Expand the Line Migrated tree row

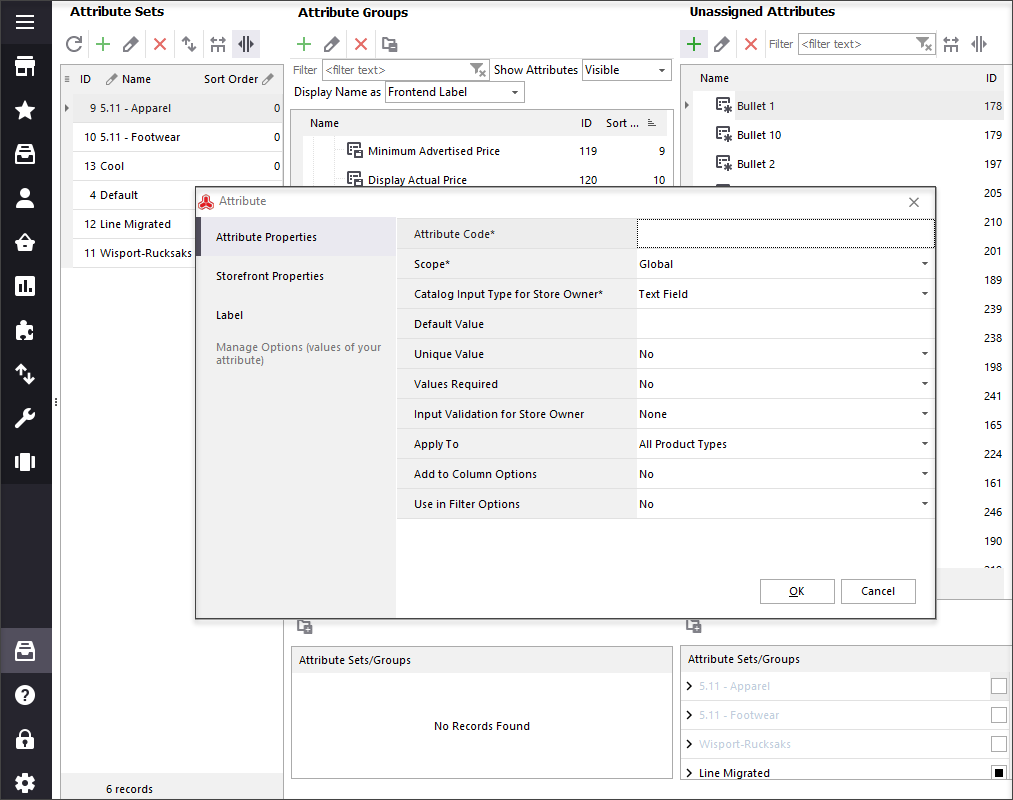point(689,773)
